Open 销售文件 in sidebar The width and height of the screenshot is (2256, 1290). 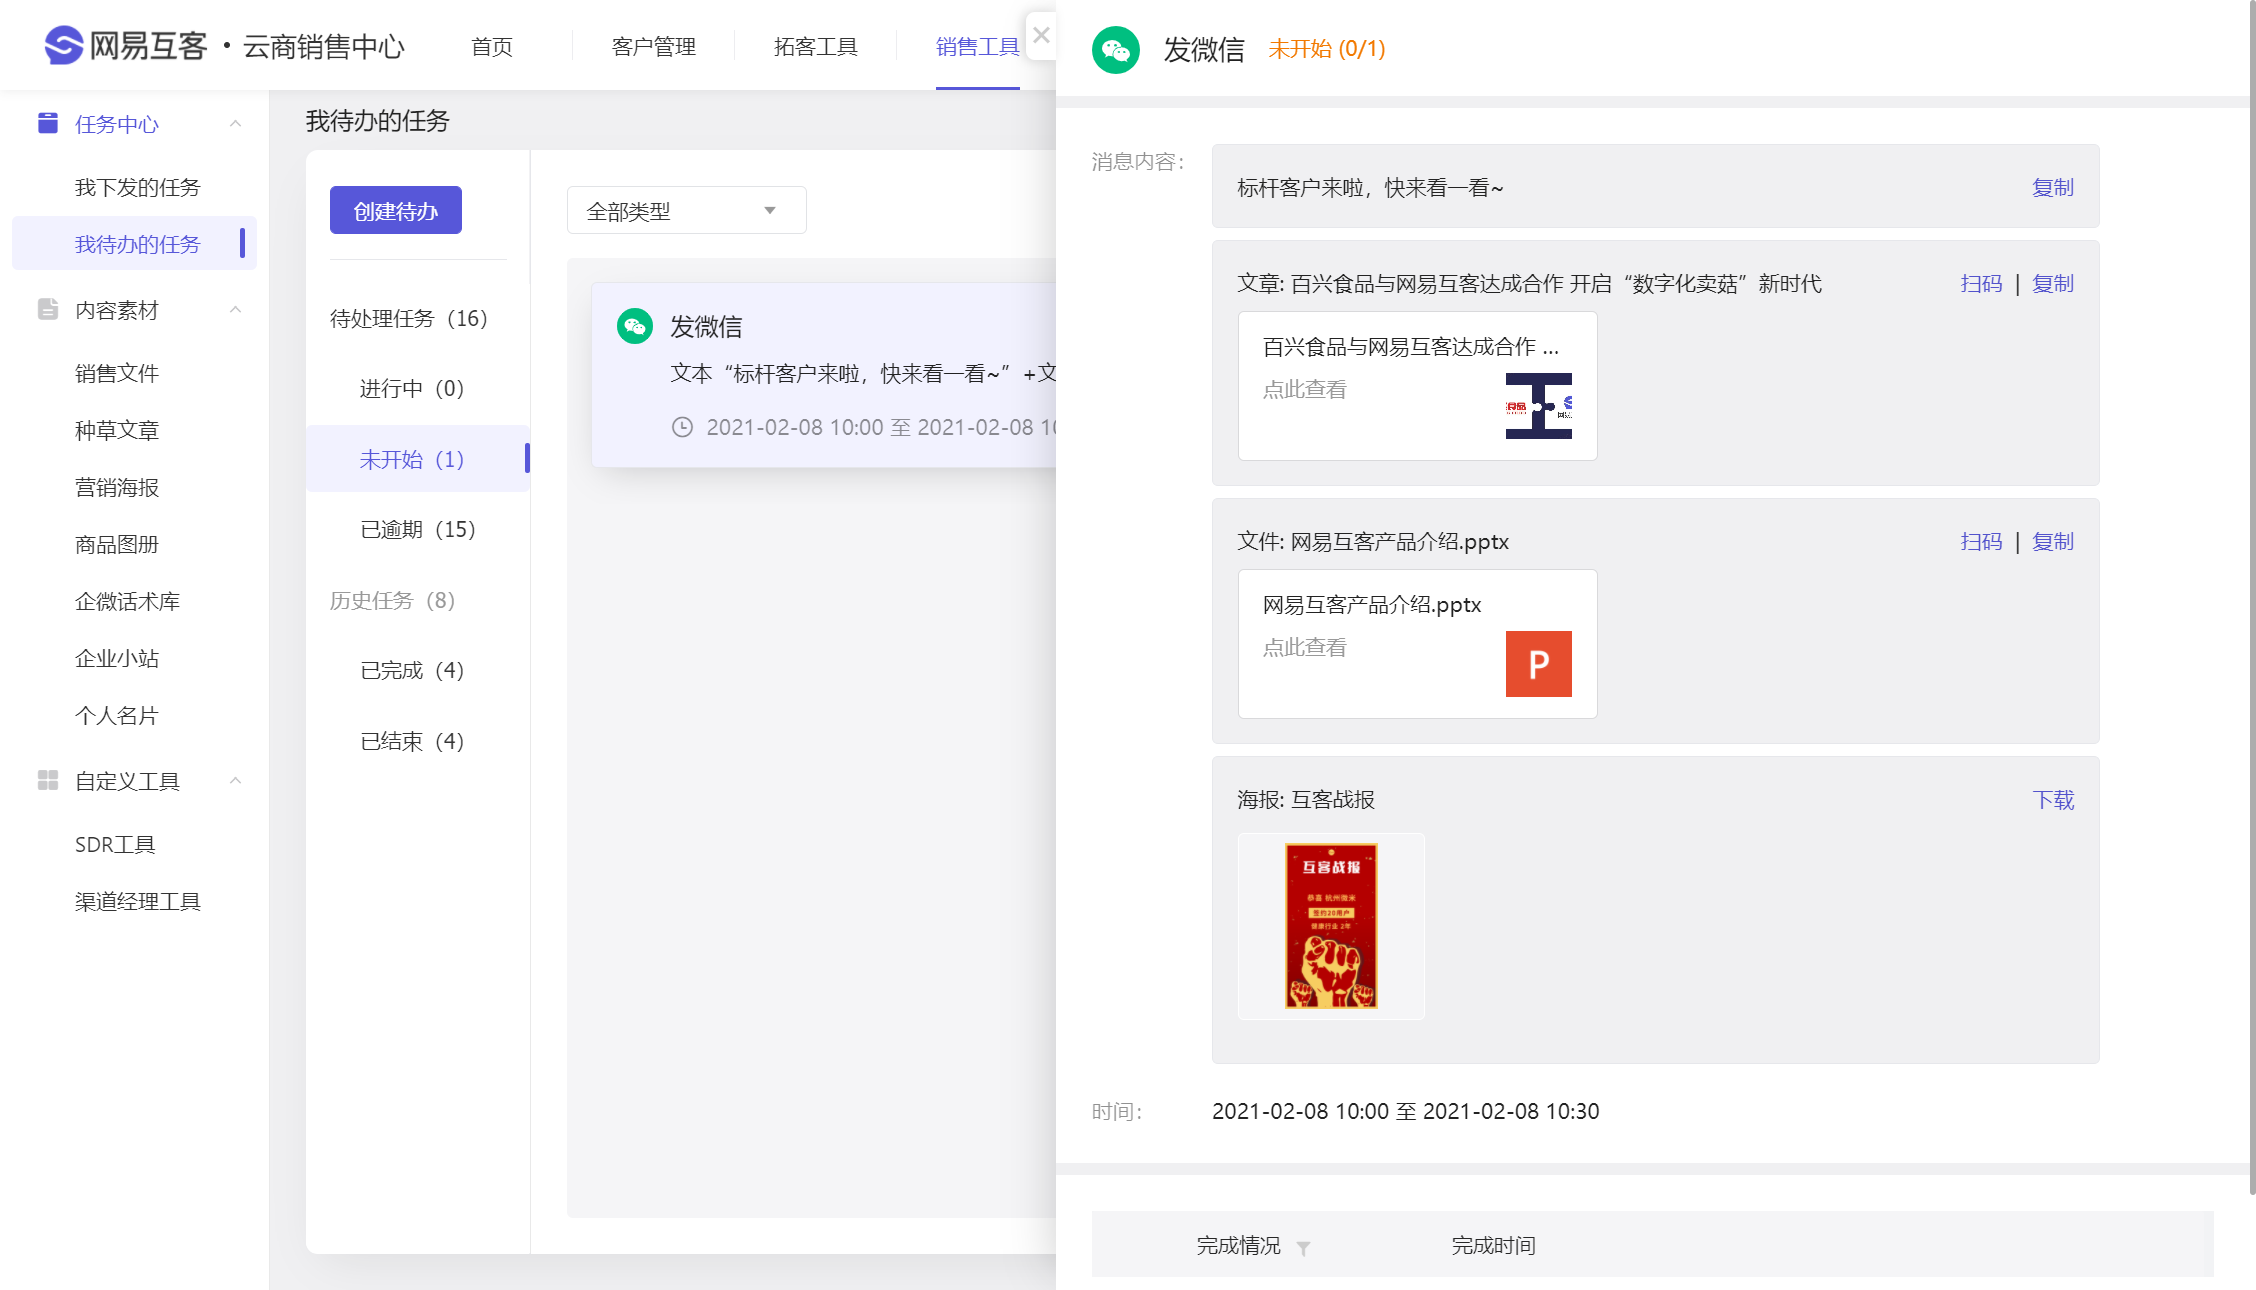(116, 373)
